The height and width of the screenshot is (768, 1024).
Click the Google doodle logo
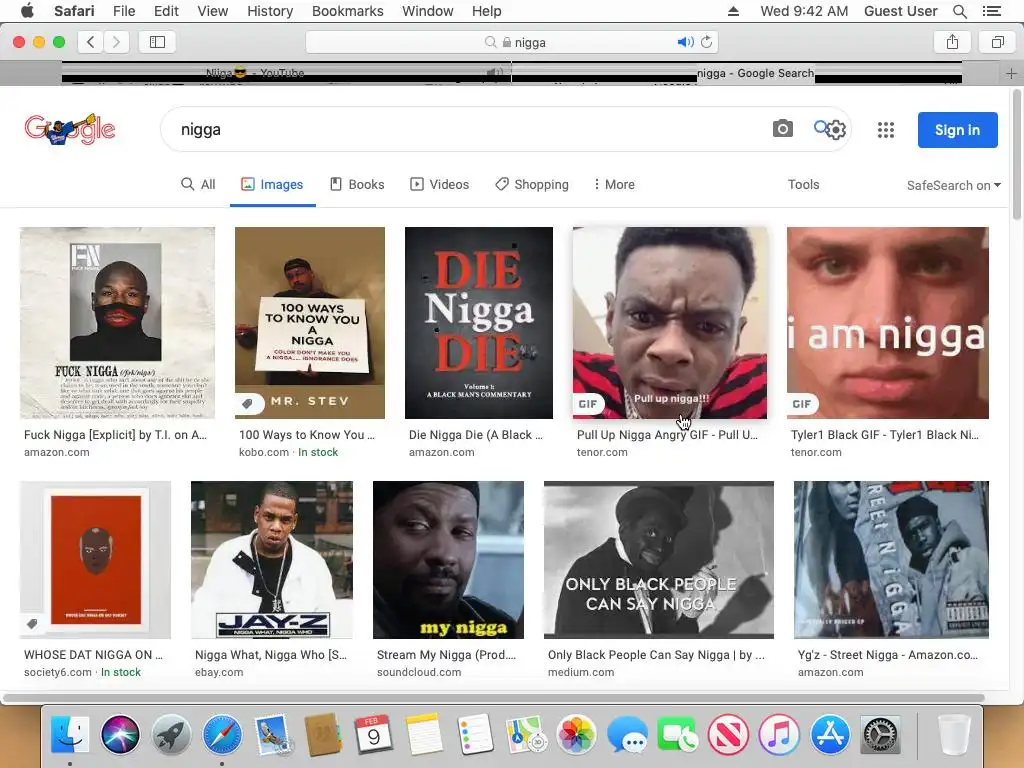[x=70, y=129]
